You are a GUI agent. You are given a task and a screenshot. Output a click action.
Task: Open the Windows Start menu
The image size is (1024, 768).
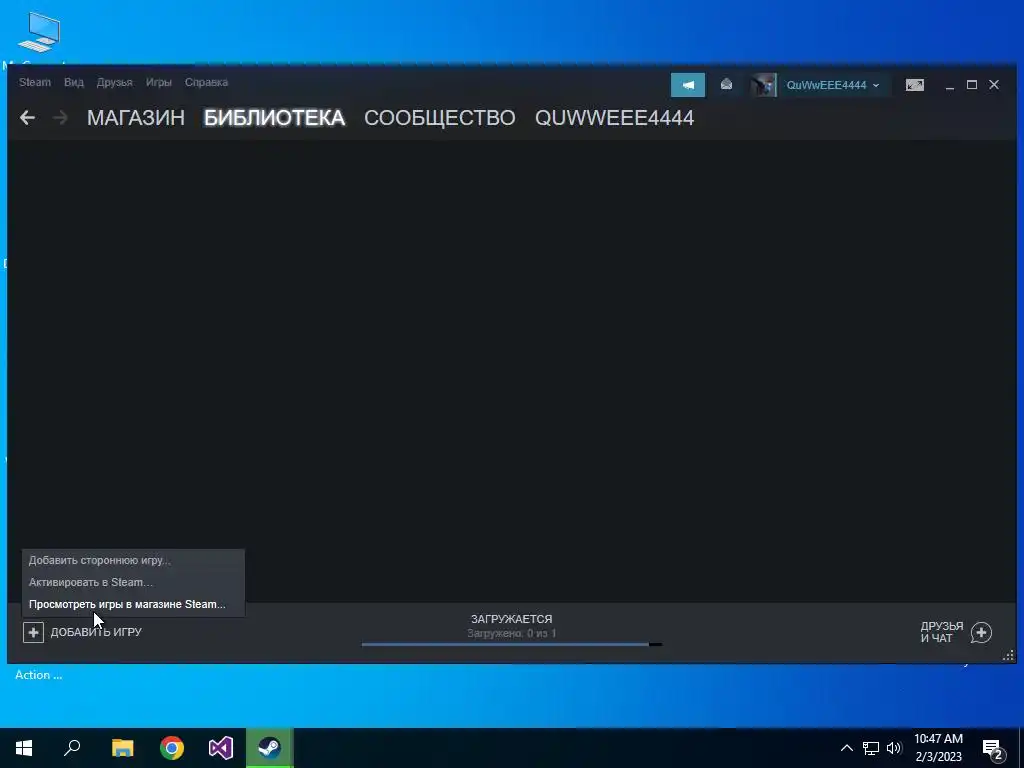(24, 748)
